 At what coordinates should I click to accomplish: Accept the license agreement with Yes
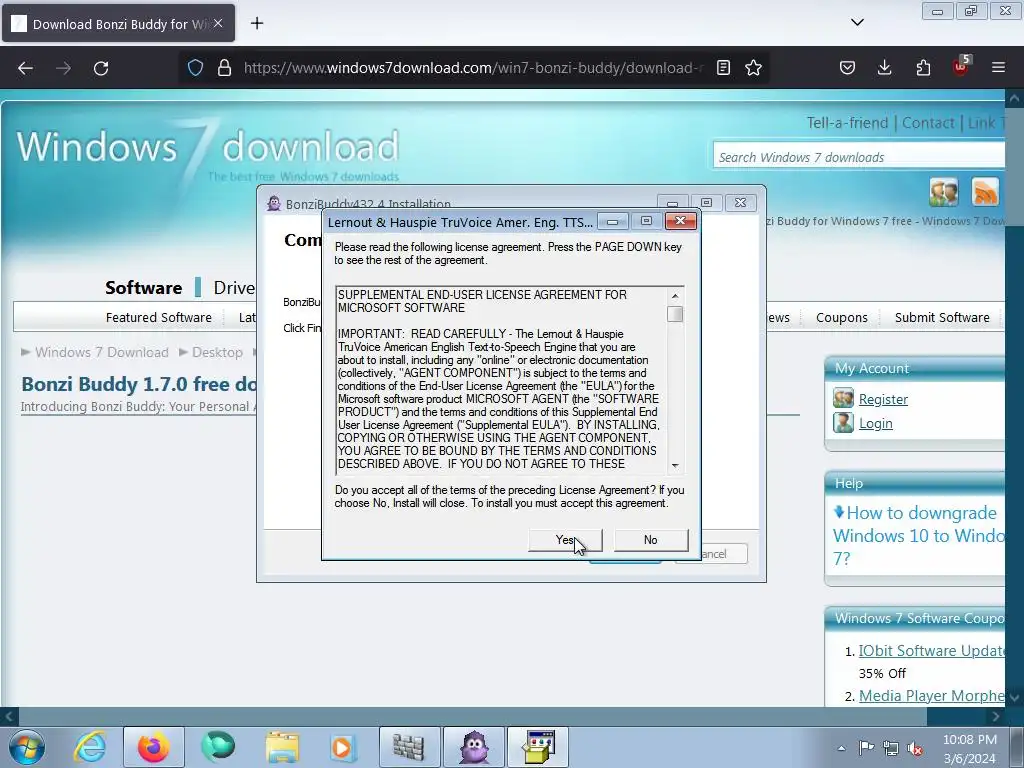tap(565, 540)
